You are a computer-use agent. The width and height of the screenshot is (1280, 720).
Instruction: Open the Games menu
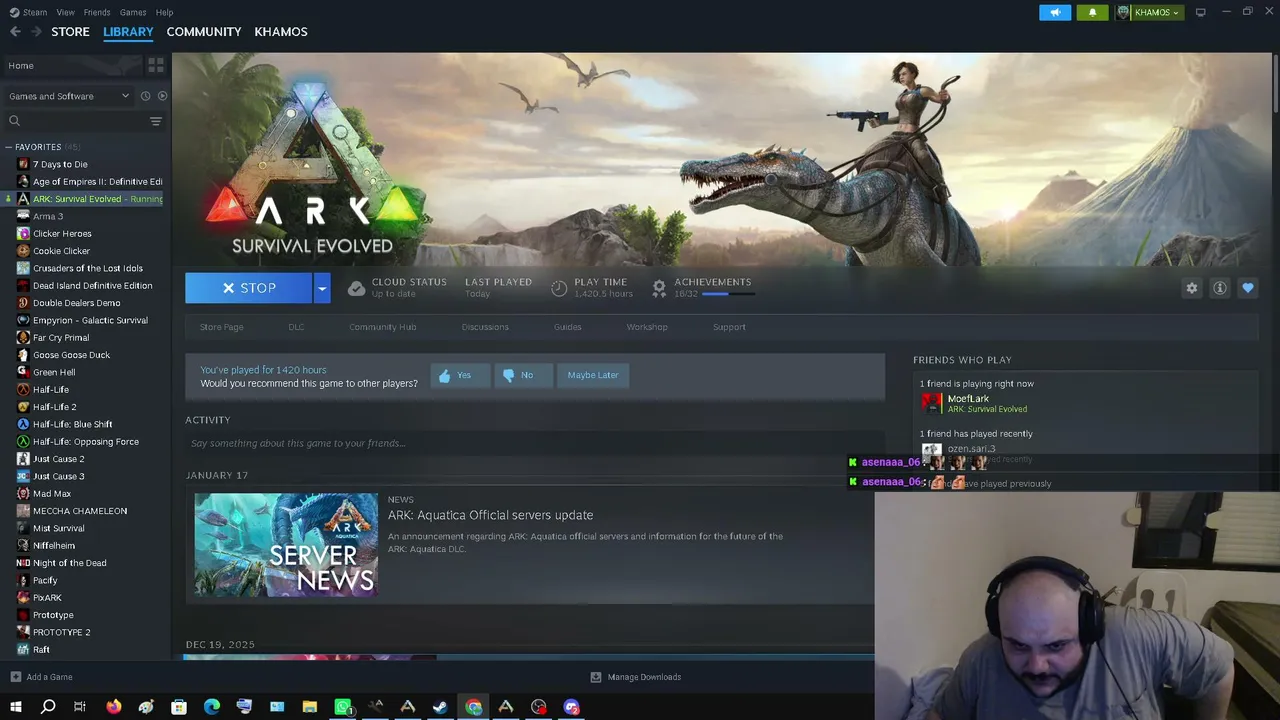pos(133,12)
